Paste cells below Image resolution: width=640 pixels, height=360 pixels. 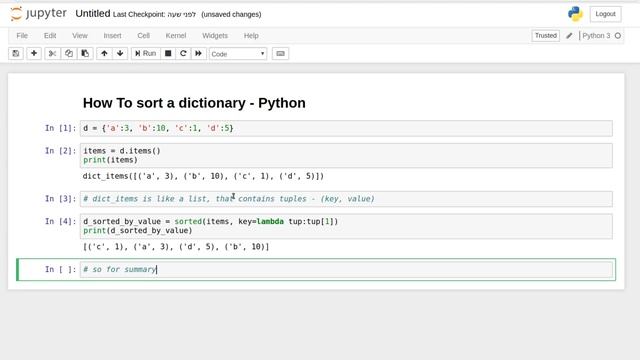click(x=85, y=53)
